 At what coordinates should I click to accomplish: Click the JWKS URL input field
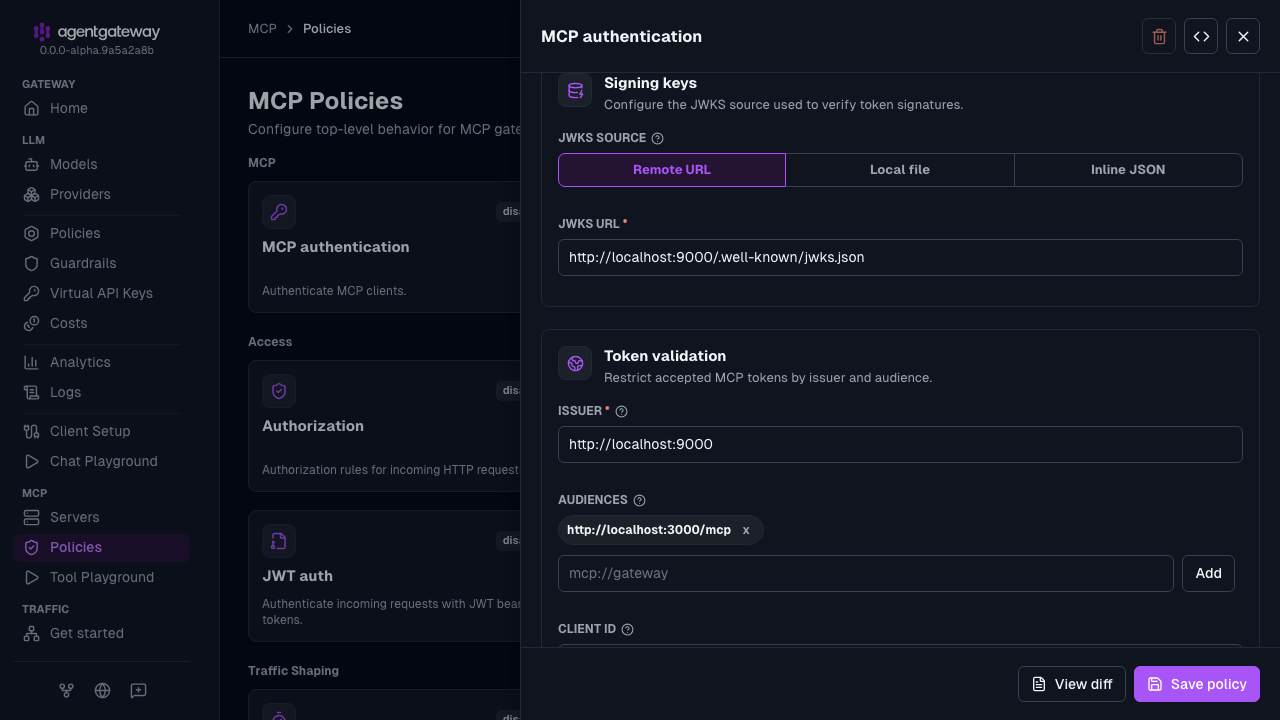tap(900, 257)
